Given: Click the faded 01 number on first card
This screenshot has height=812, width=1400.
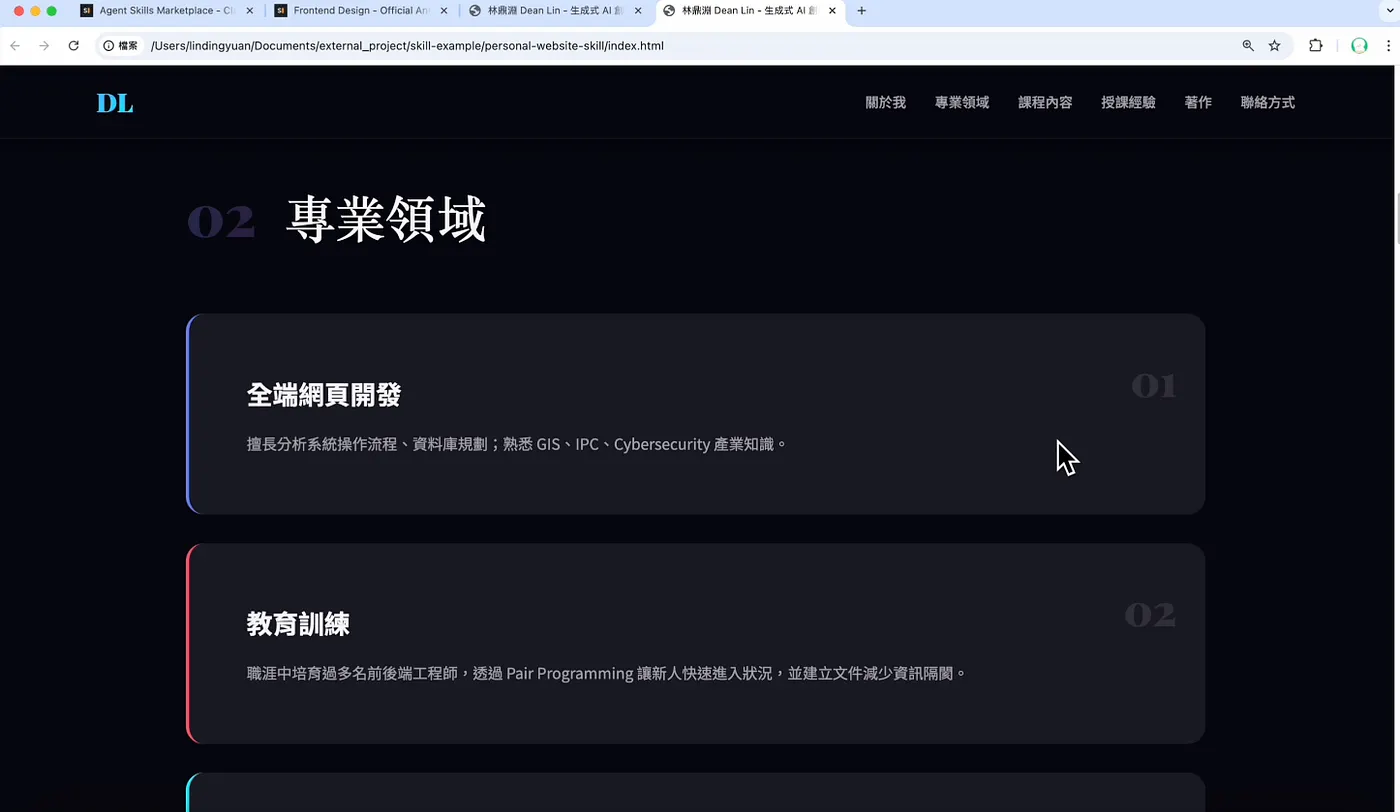Looking at the screenshot, I should [x=1154, y=386].
